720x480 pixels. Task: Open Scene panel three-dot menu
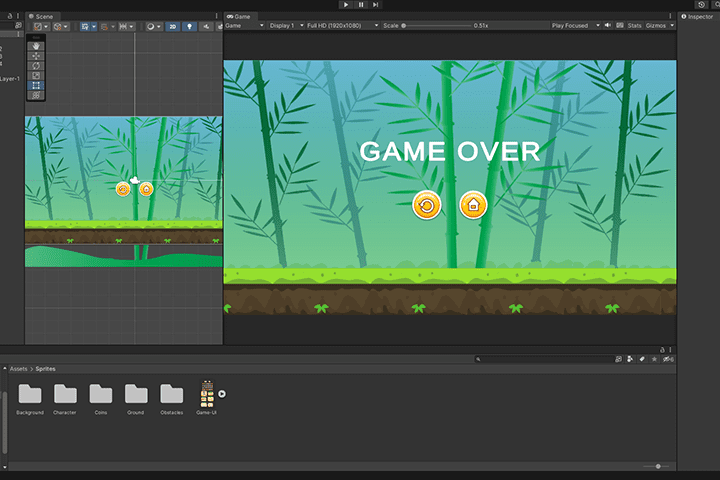click(x=216, y=16)
